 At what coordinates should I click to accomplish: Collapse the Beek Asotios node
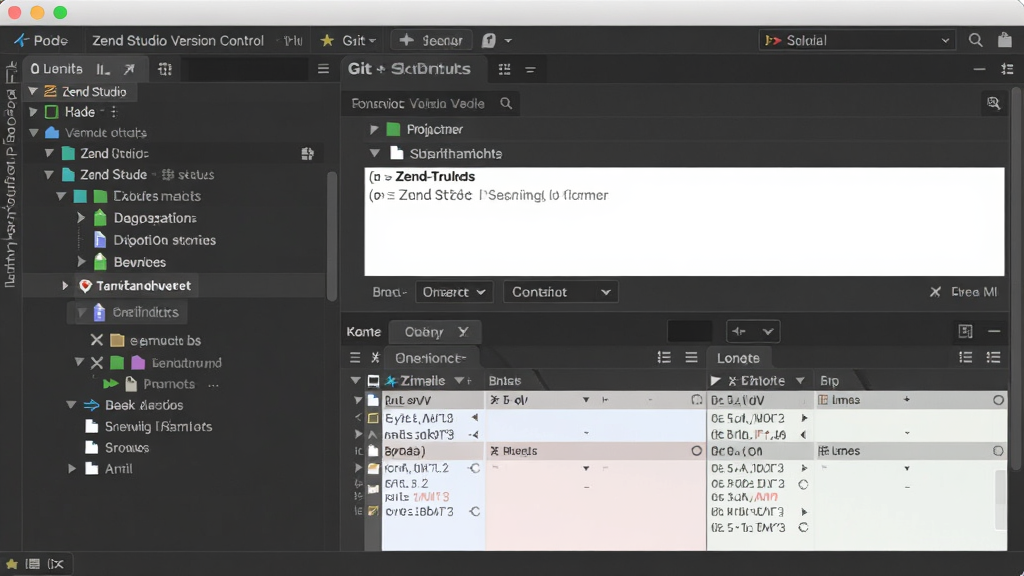pos(71,405)
